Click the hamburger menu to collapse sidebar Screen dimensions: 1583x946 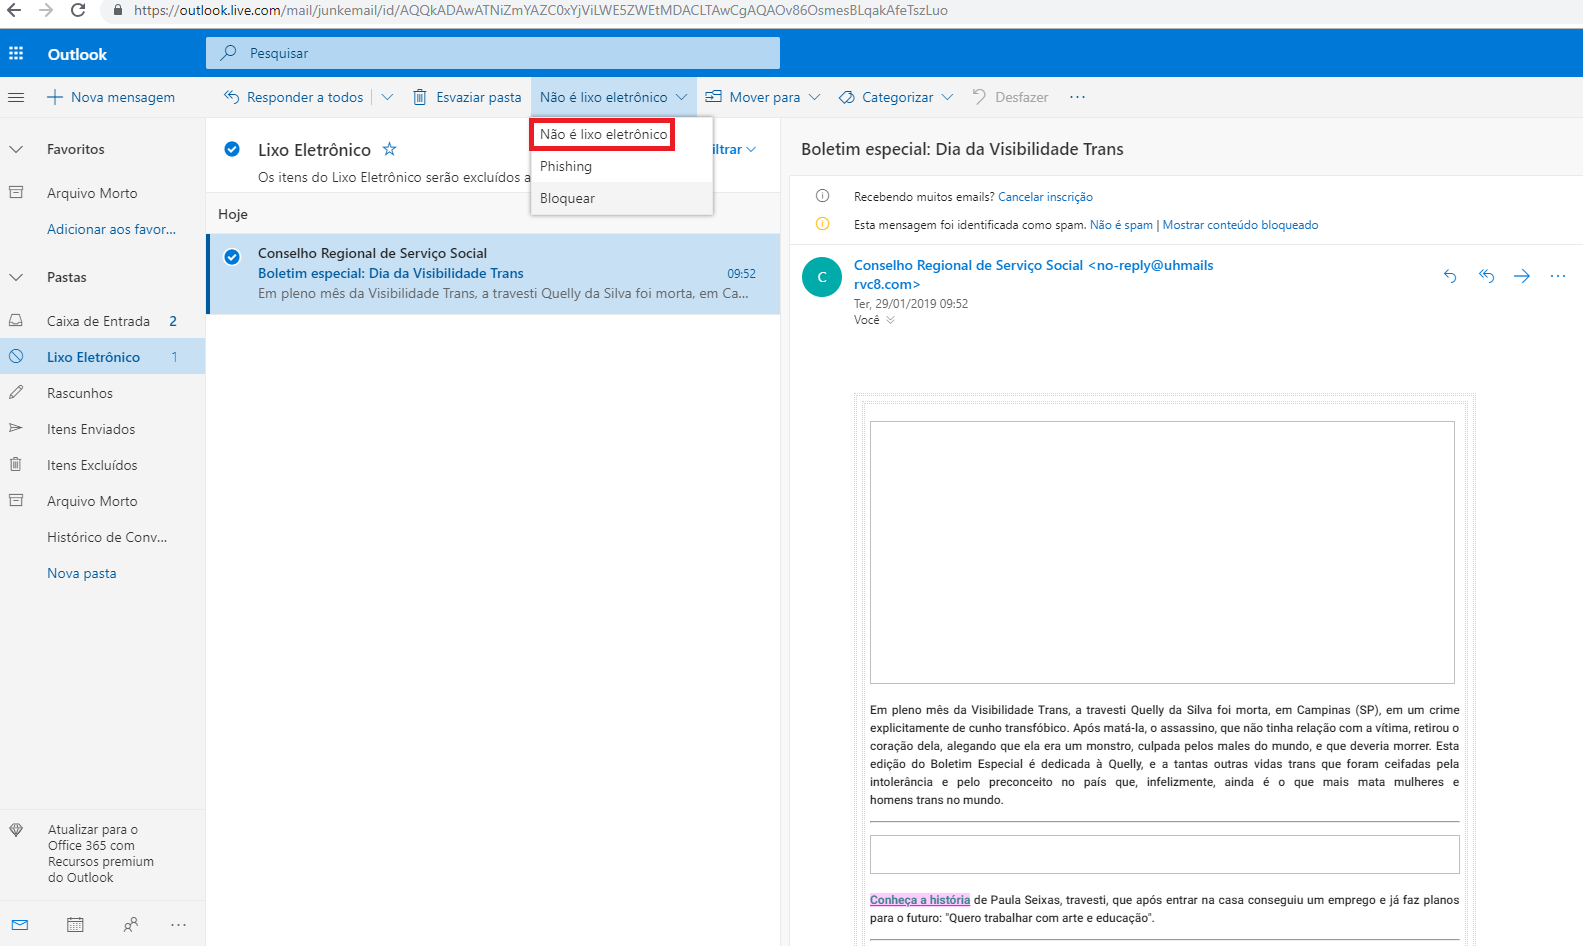point(16,97)
